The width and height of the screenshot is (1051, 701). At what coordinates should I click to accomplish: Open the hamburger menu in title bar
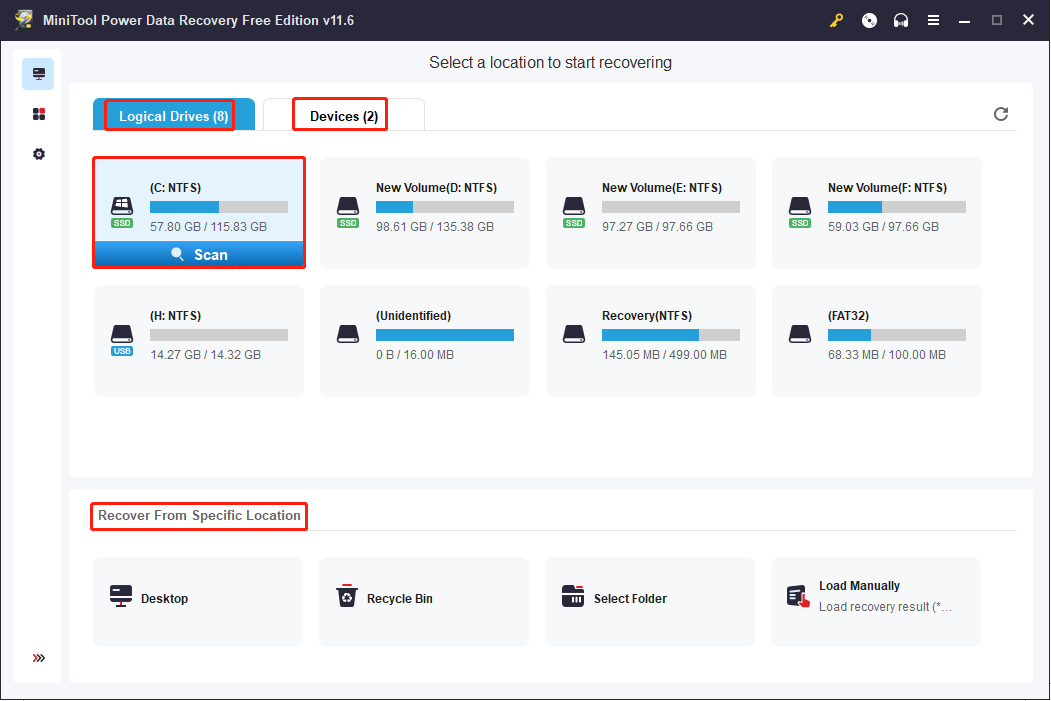pos(933,20)
